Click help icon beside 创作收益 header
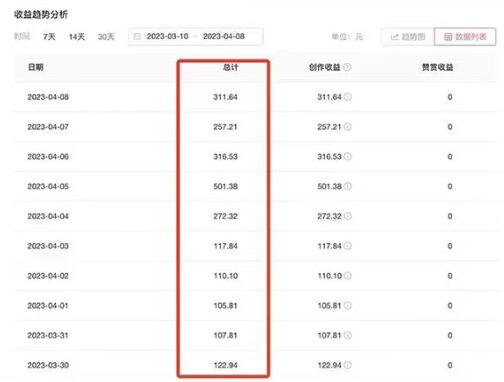The width and height of the screenshot is (504, 382). (x=347, y=67)
